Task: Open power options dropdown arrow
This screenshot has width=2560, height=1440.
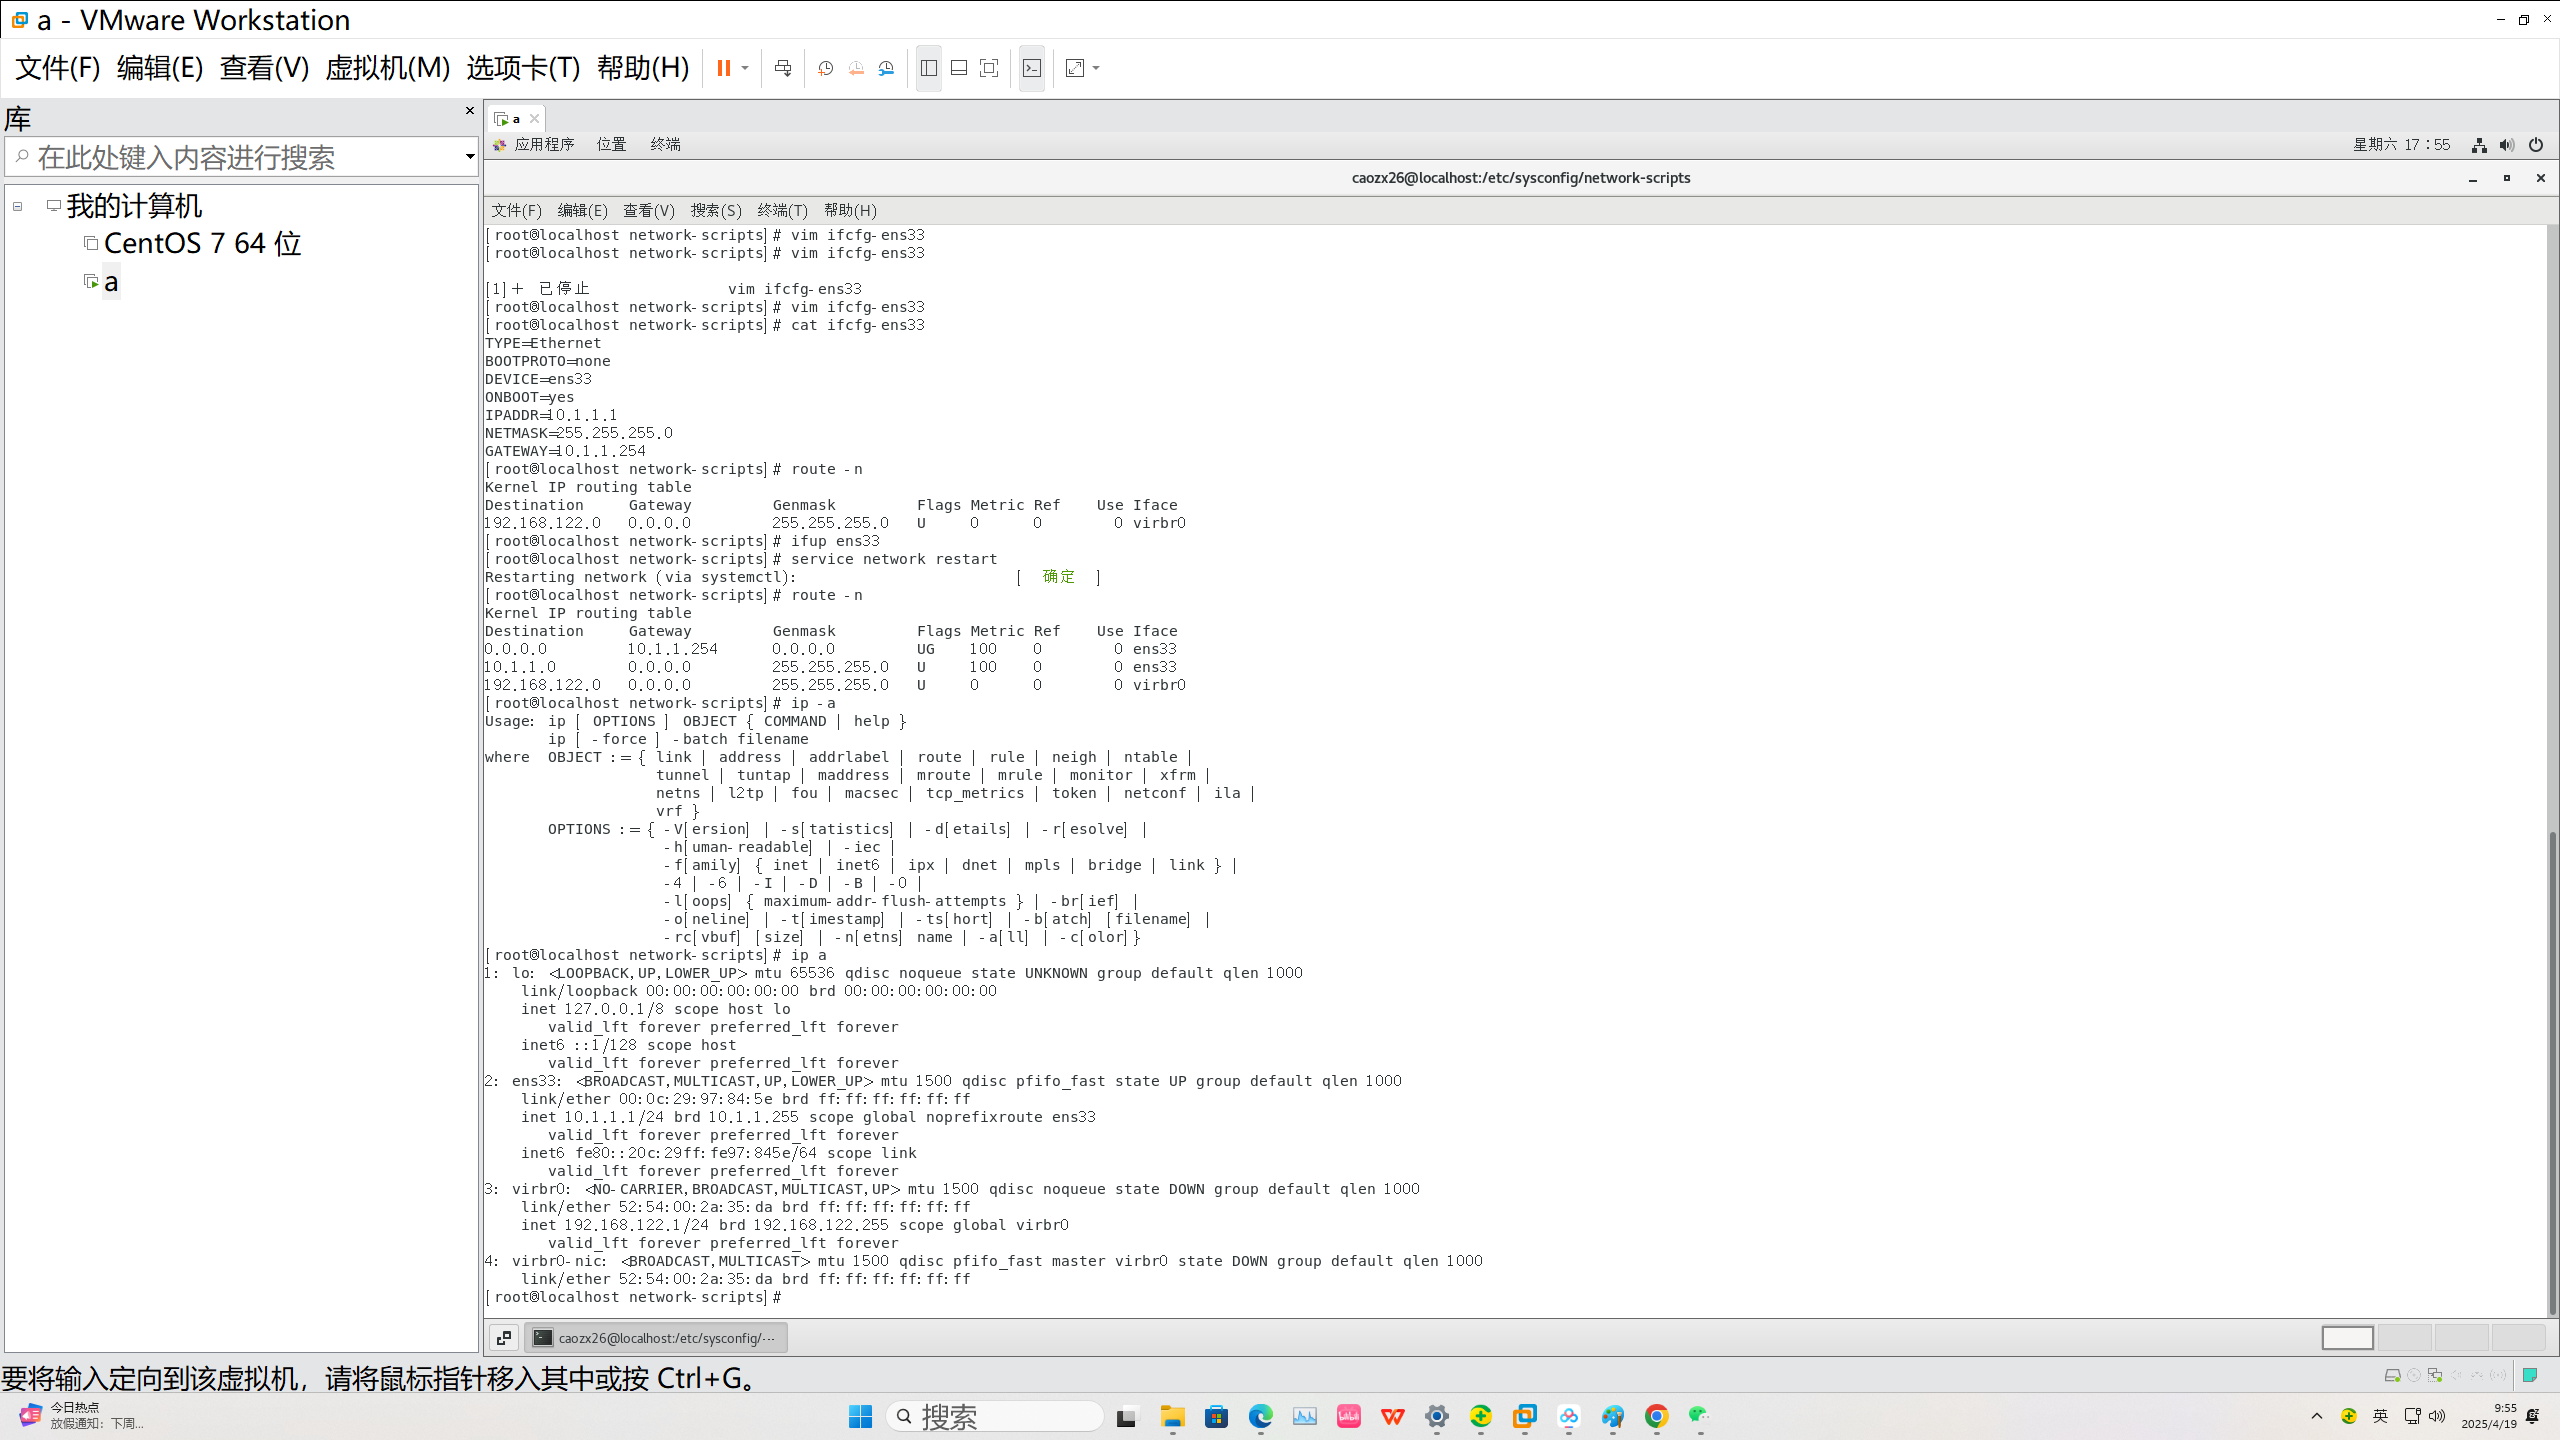Action: point(745,68)
